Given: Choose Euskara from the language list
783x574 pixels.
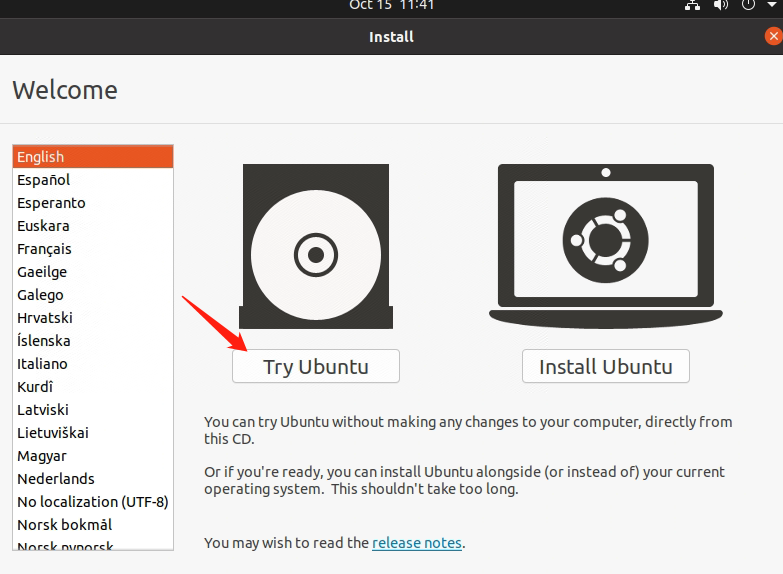Looking at the screenshot, I should tap(93, 225).
